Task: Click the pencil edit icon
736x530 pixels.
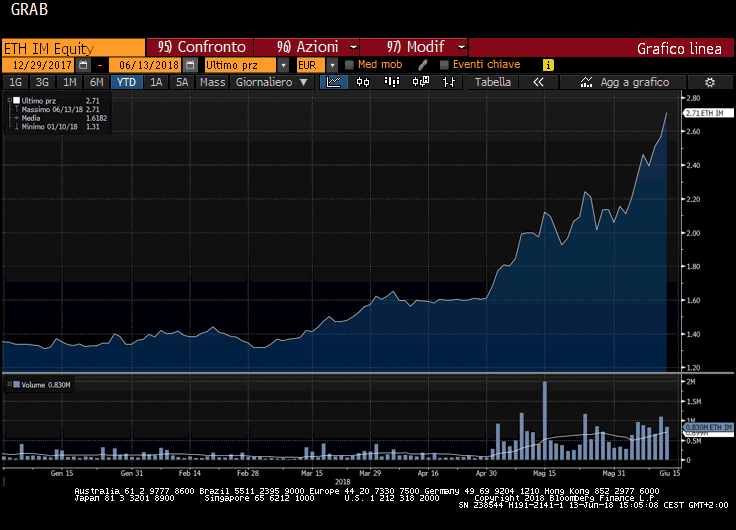Action: (x=423, y=65)
